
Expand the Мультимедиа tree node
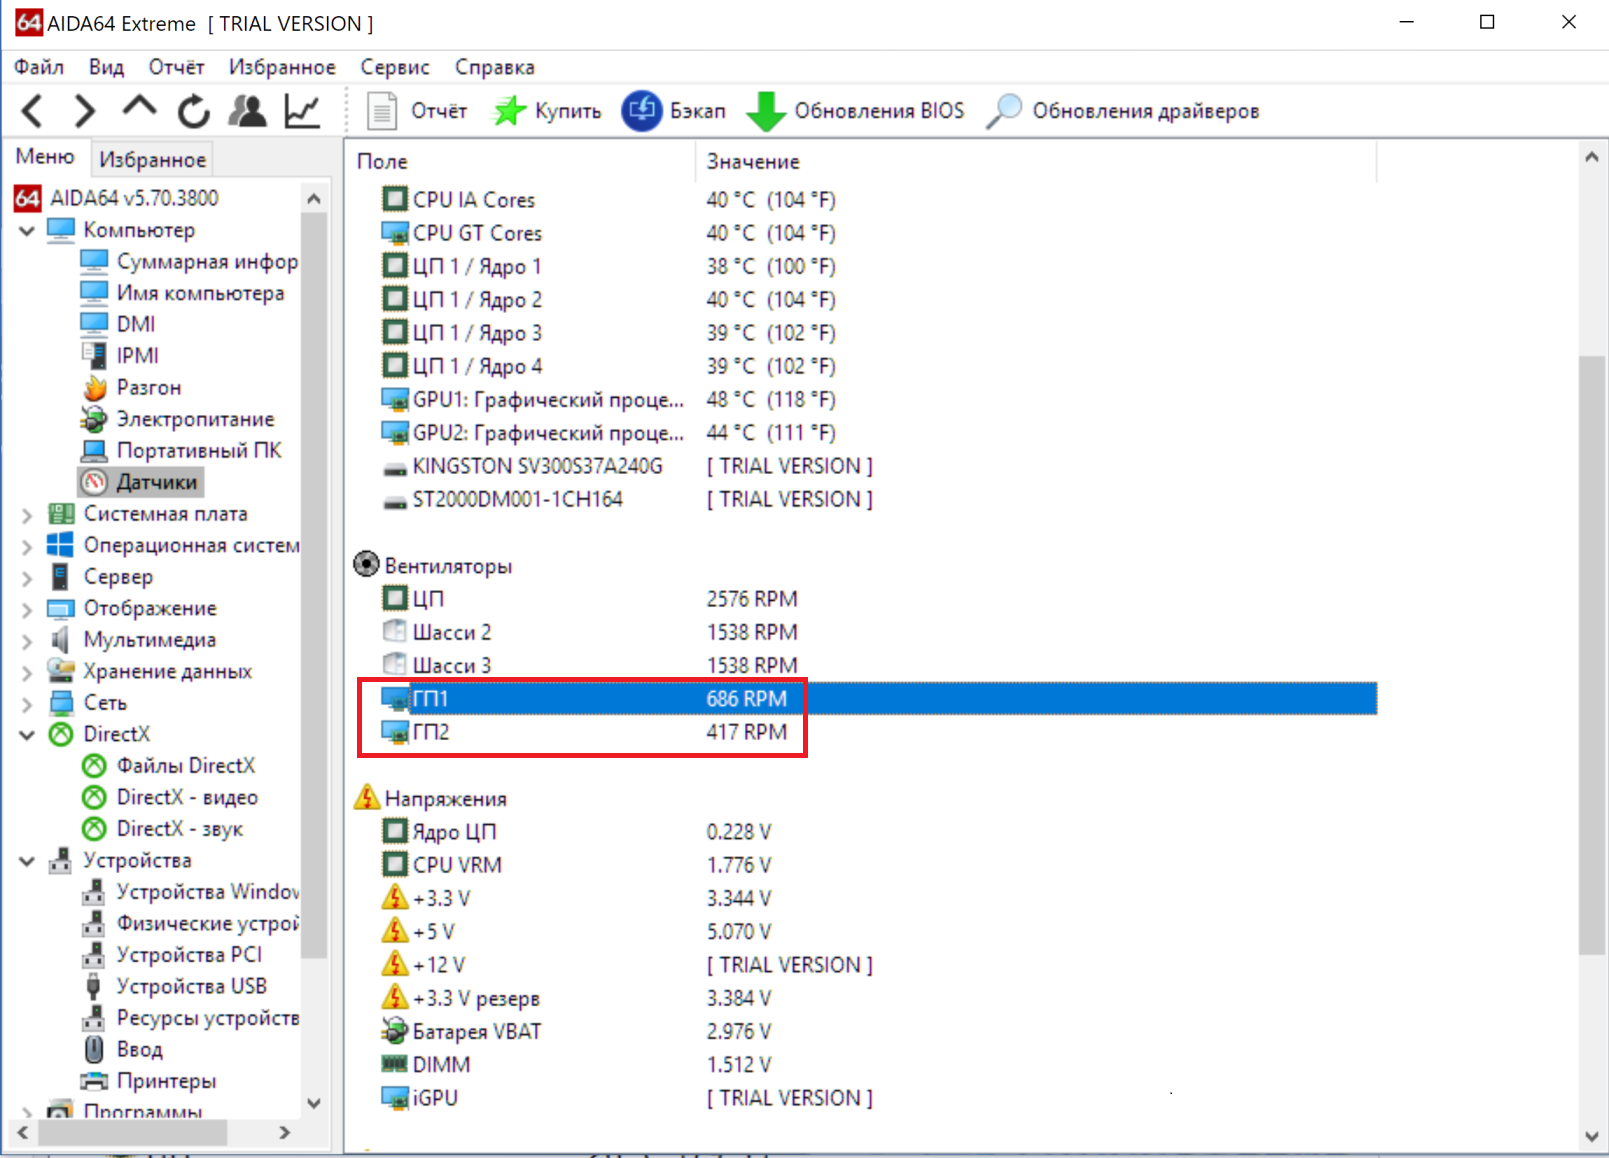[x=27, y=641]
